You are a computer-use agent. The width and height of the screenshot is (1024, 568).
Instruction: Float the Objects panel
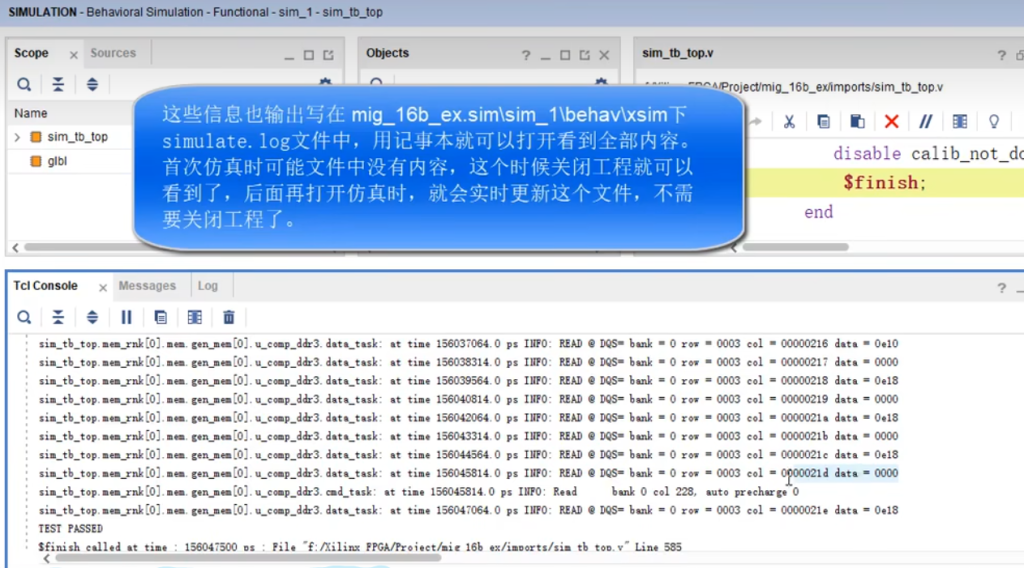click(x=584, y=55)
